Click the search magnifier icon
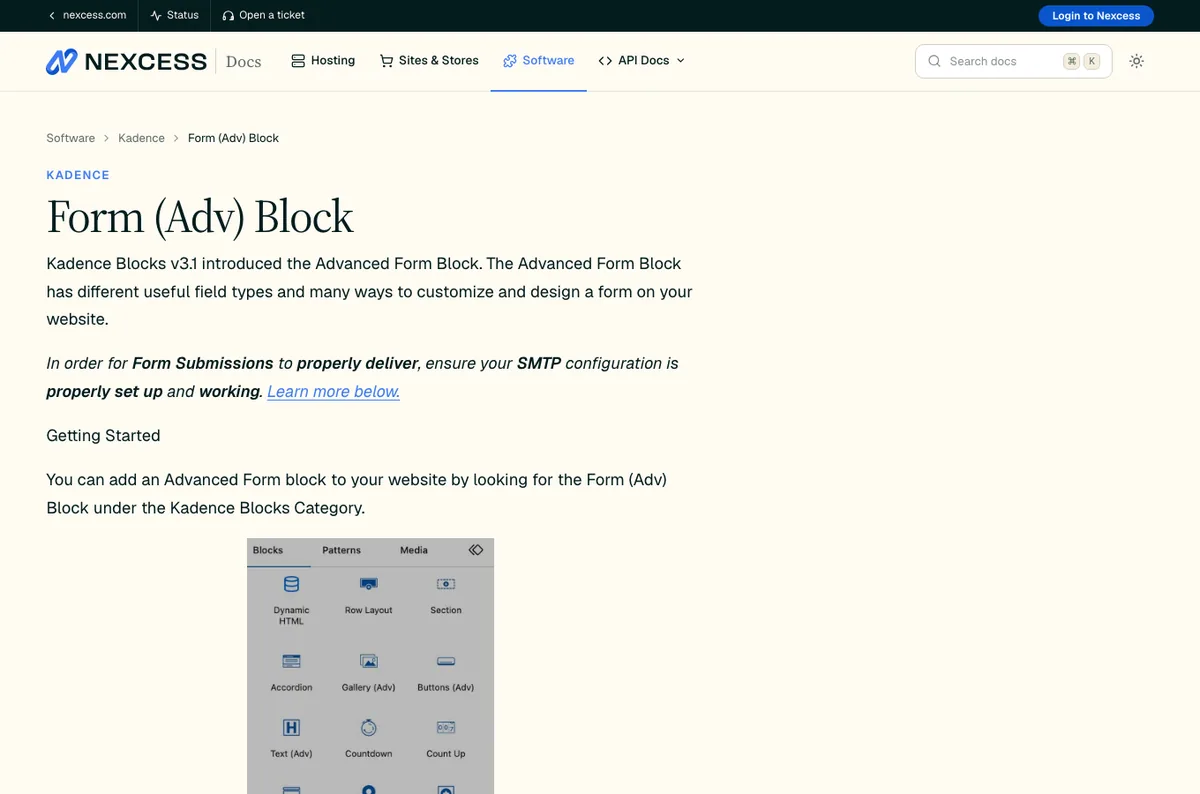 934,61
